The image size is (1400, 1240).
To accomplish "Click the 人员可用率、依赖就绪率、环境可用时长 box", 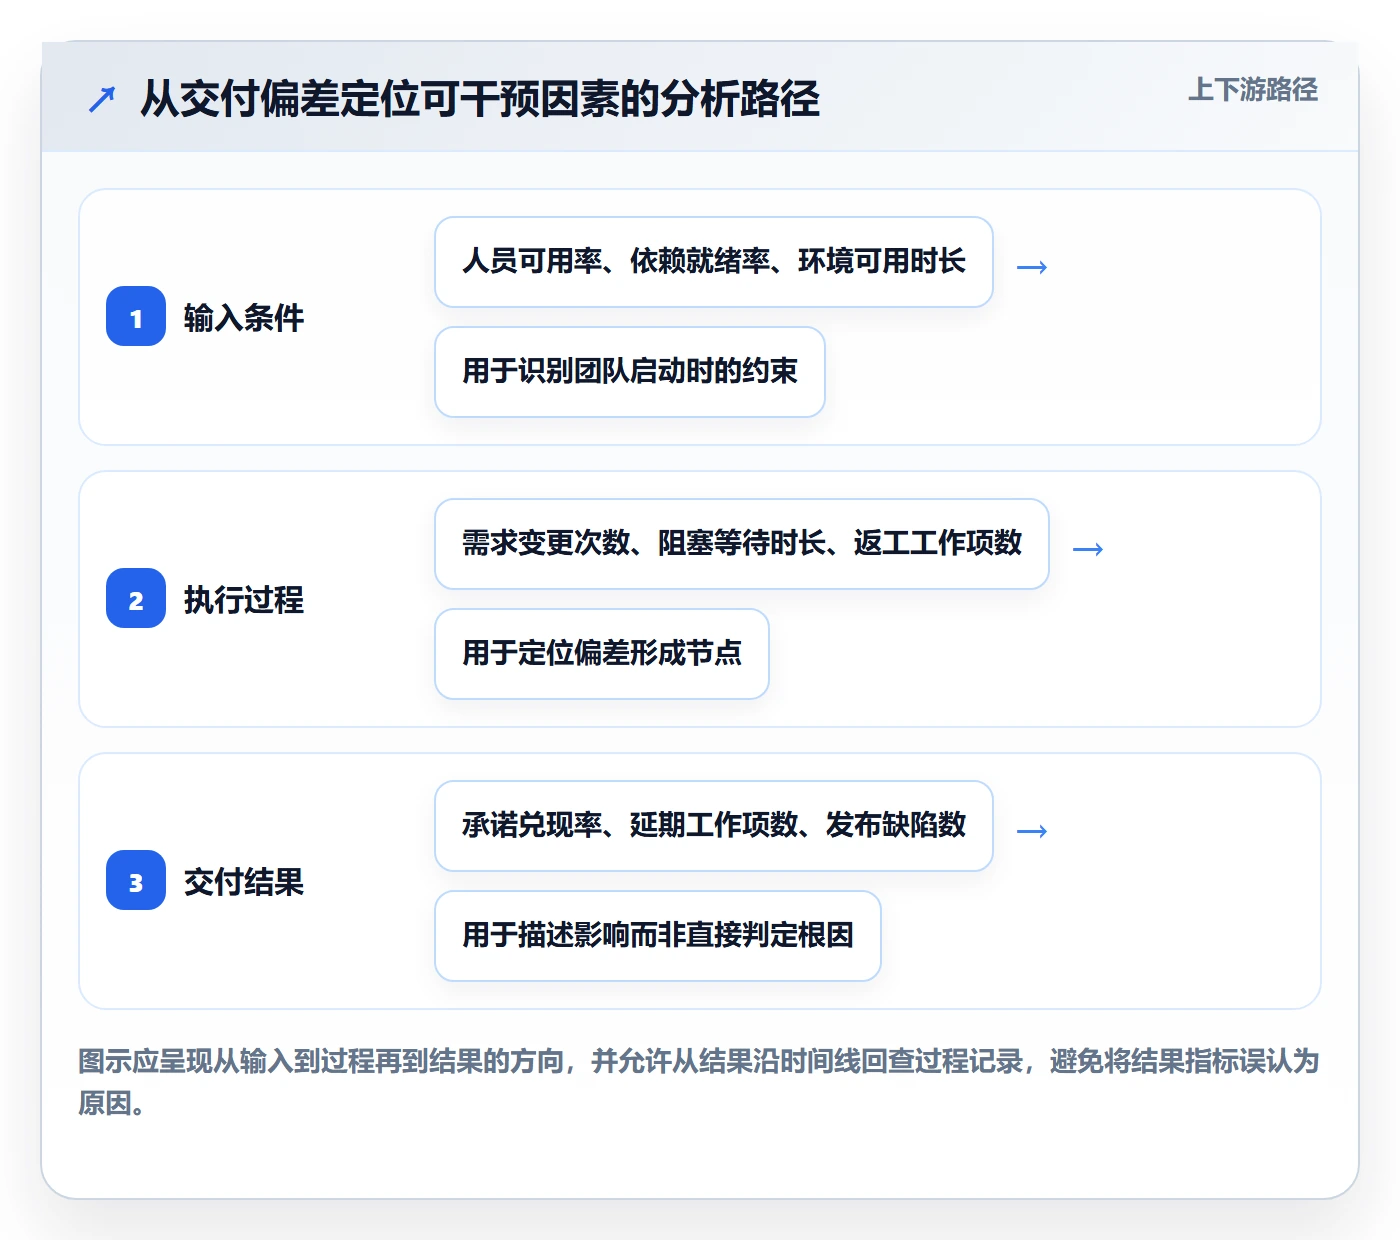I will tap(714, 262).
